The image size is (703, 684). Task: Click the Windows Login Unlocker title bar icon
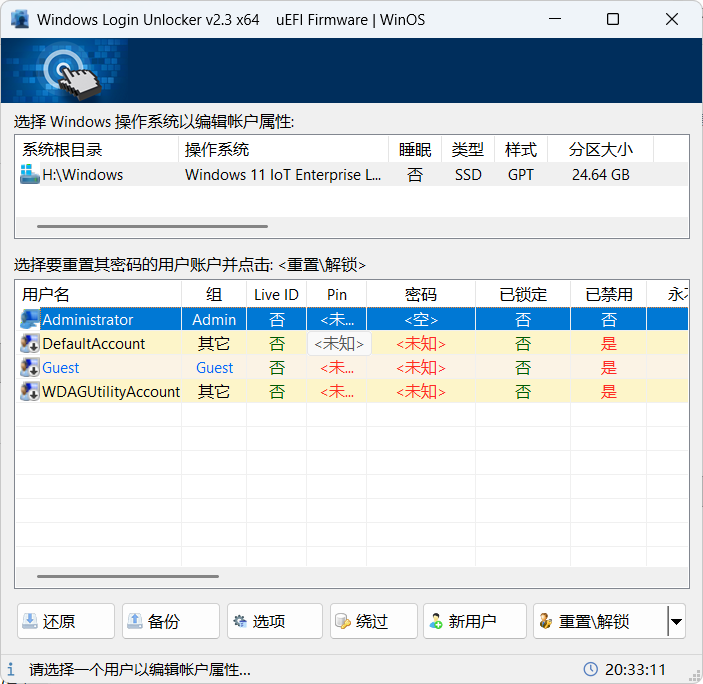click(x=20, y=19)
